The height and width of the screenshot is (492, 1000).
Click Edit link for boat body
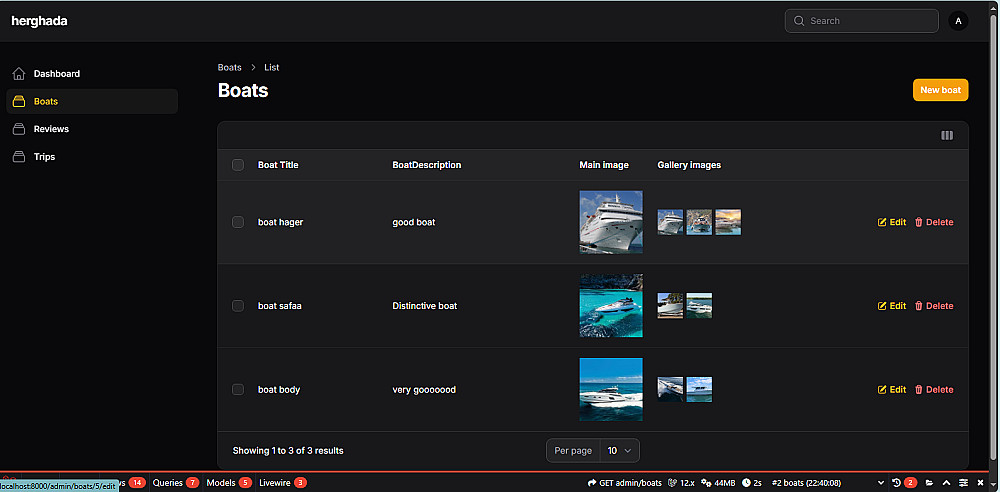point(892,389)
